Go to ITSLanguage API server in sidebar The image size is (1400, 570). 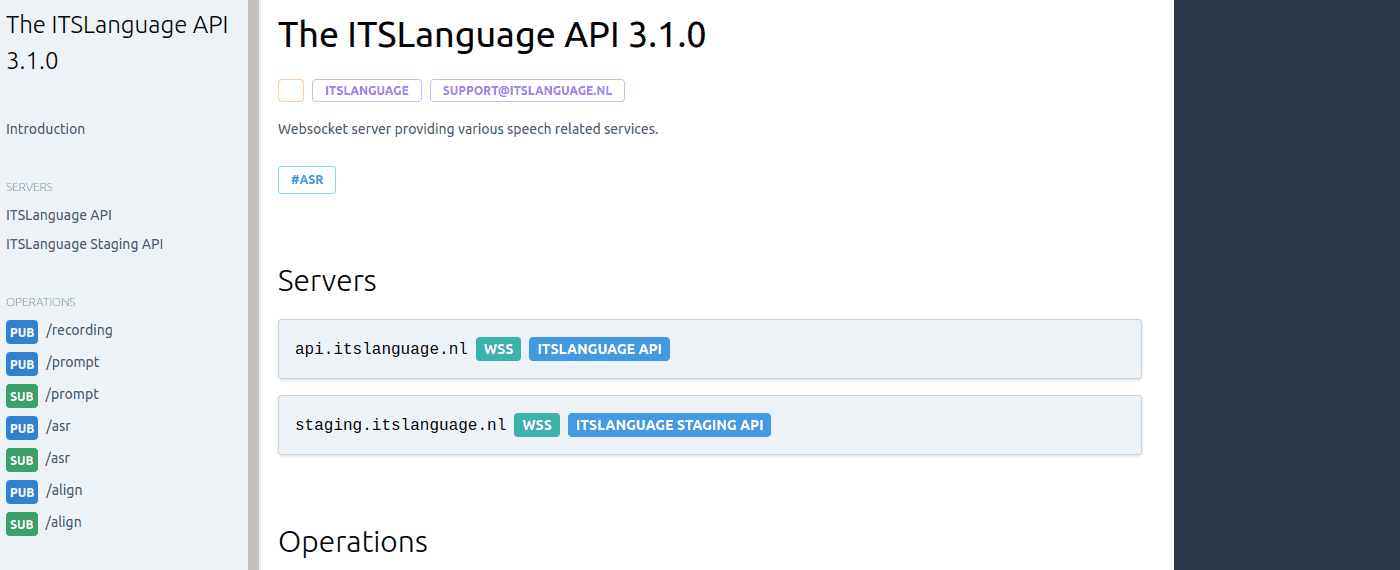click(x=58, y=215)
